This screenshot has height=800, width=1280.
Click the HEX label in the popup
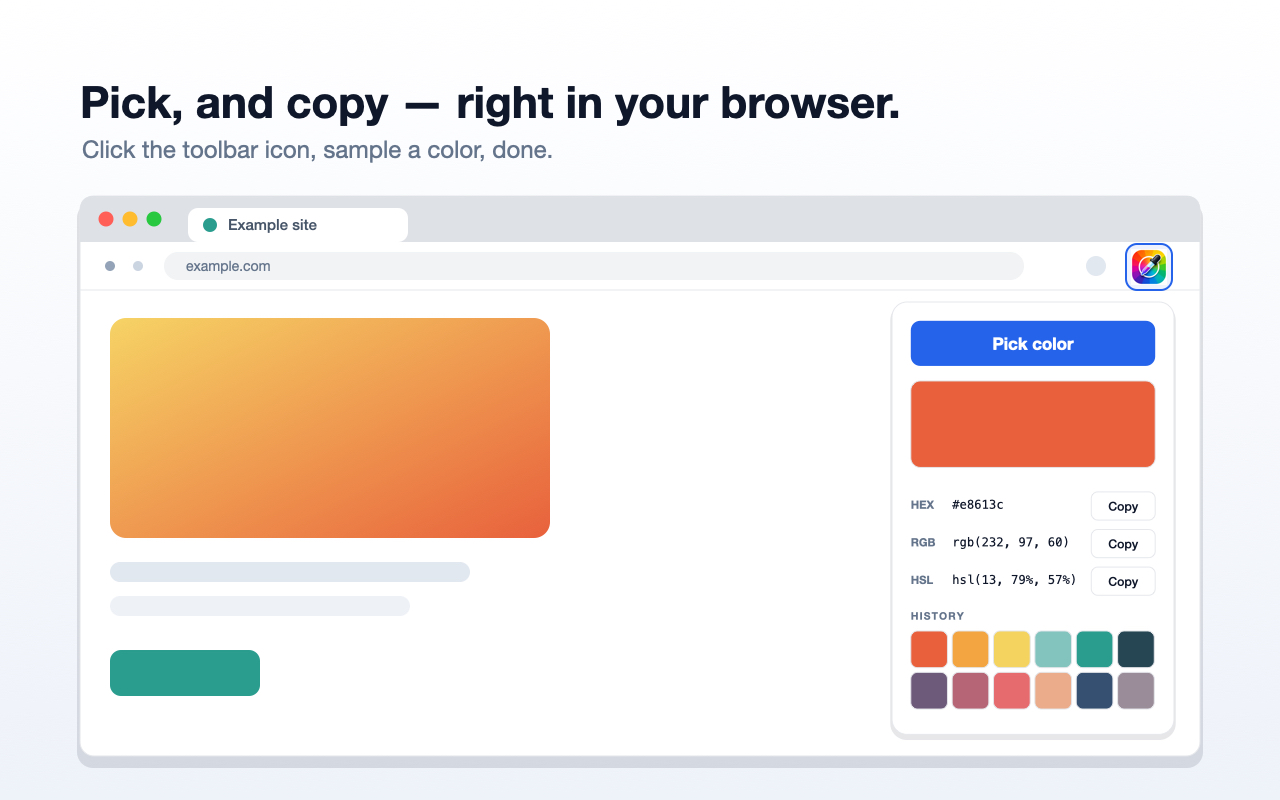tap(922, 505)
